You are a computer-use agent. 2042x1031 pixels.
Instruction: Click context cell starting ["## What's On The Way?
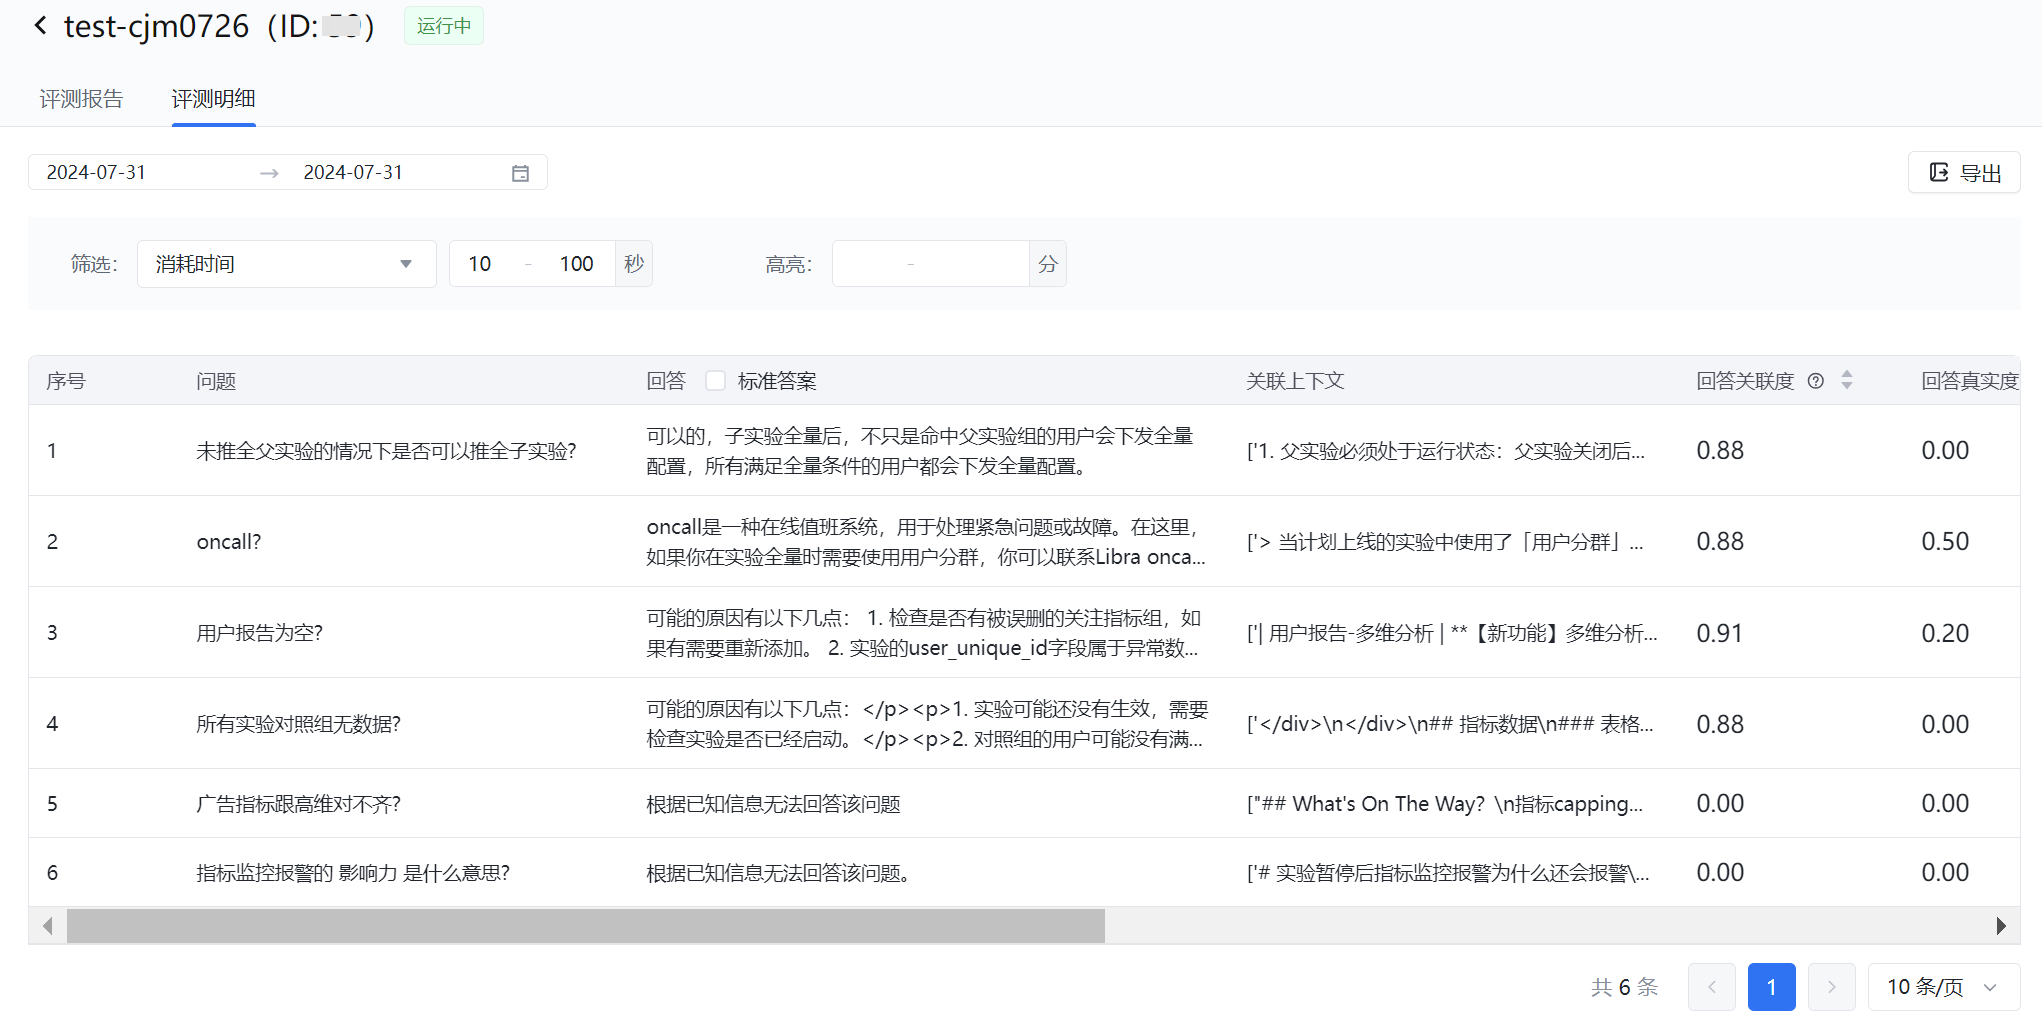[1444, 804]
